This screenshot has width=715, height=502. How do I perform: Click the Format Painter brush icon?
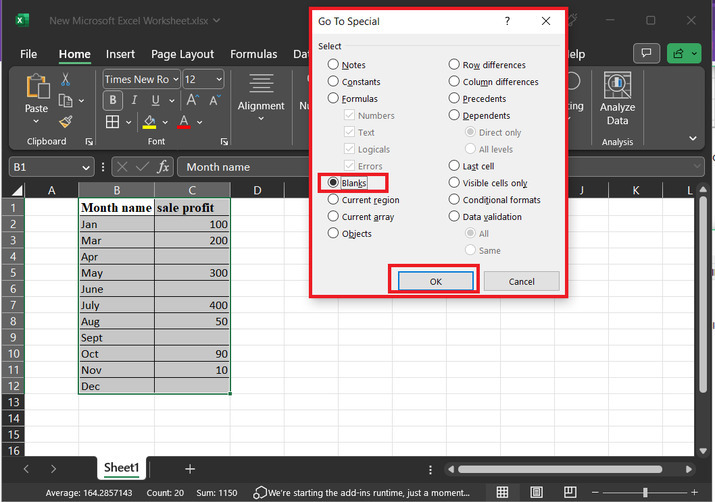point(65,121)
